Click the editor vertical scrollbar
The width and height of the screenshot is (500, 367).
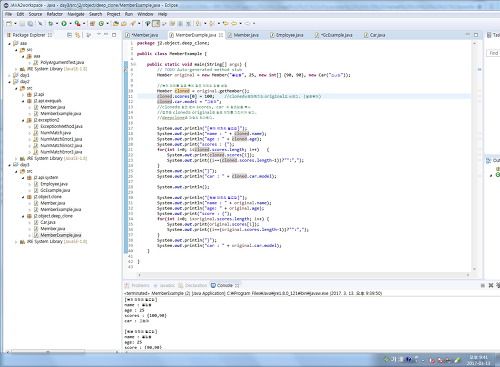pos(475,156)
